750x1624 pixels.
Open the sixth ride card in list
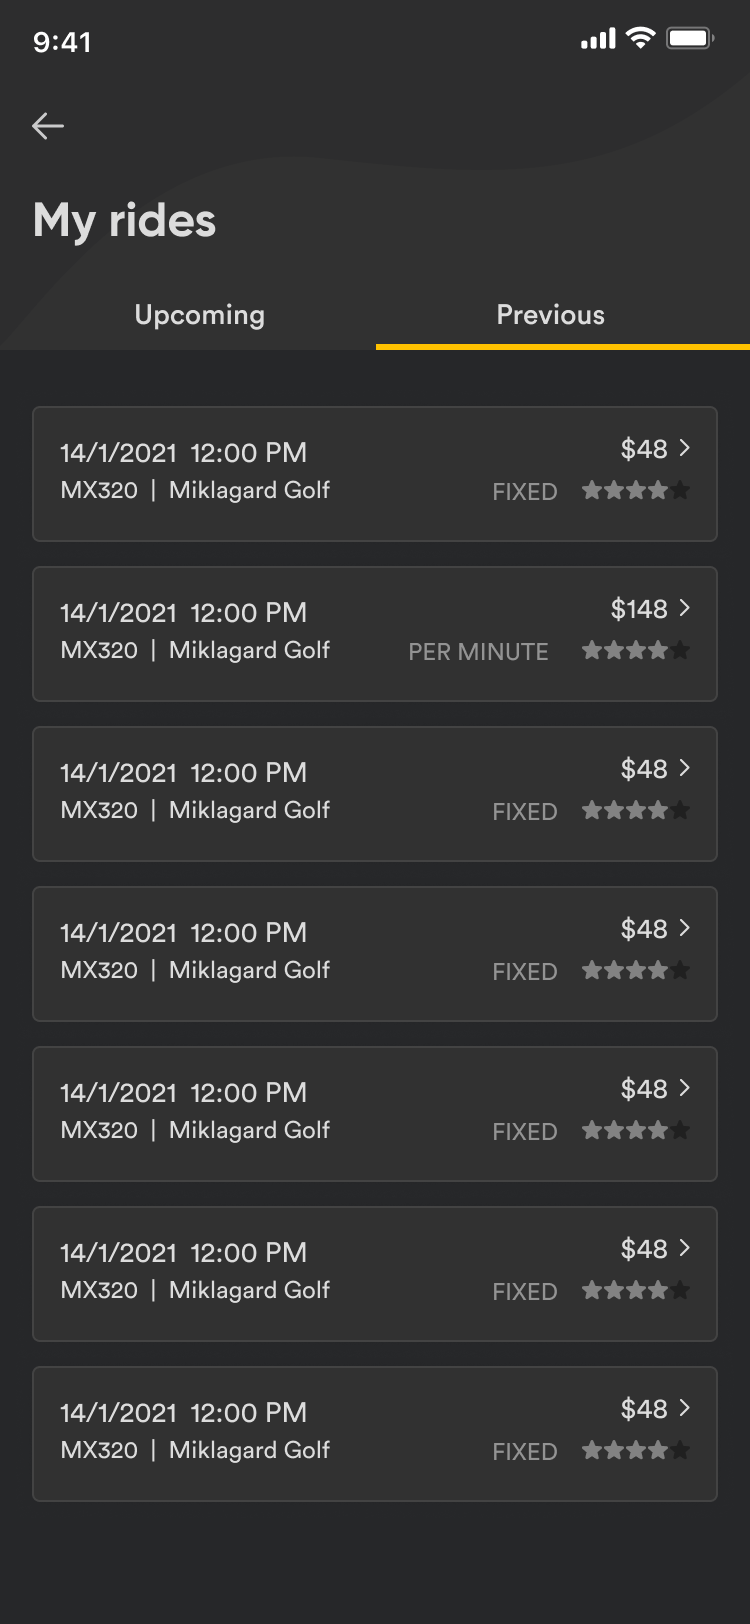(375, 1274)
